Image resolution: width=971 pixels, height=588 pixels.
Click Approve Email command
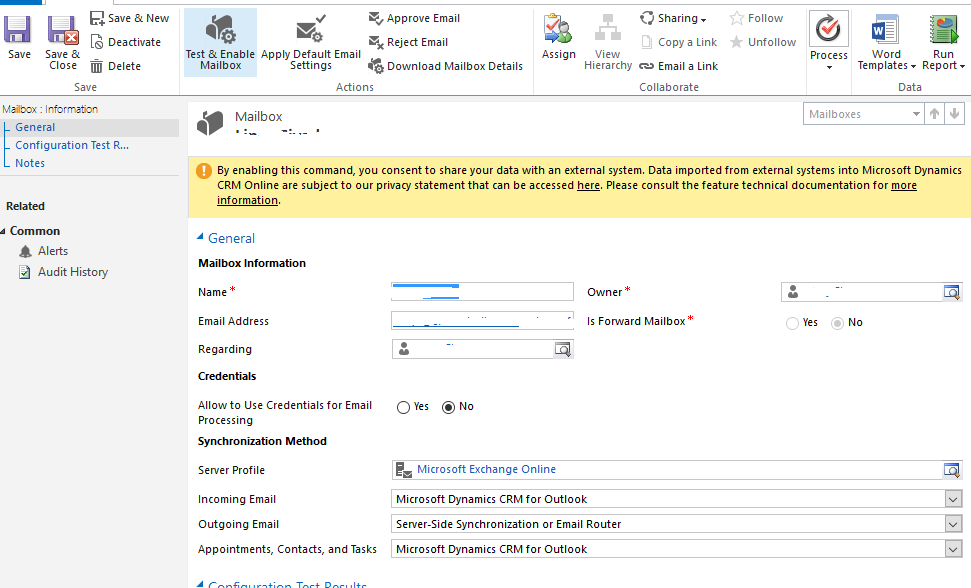click(x=414, y=18)
